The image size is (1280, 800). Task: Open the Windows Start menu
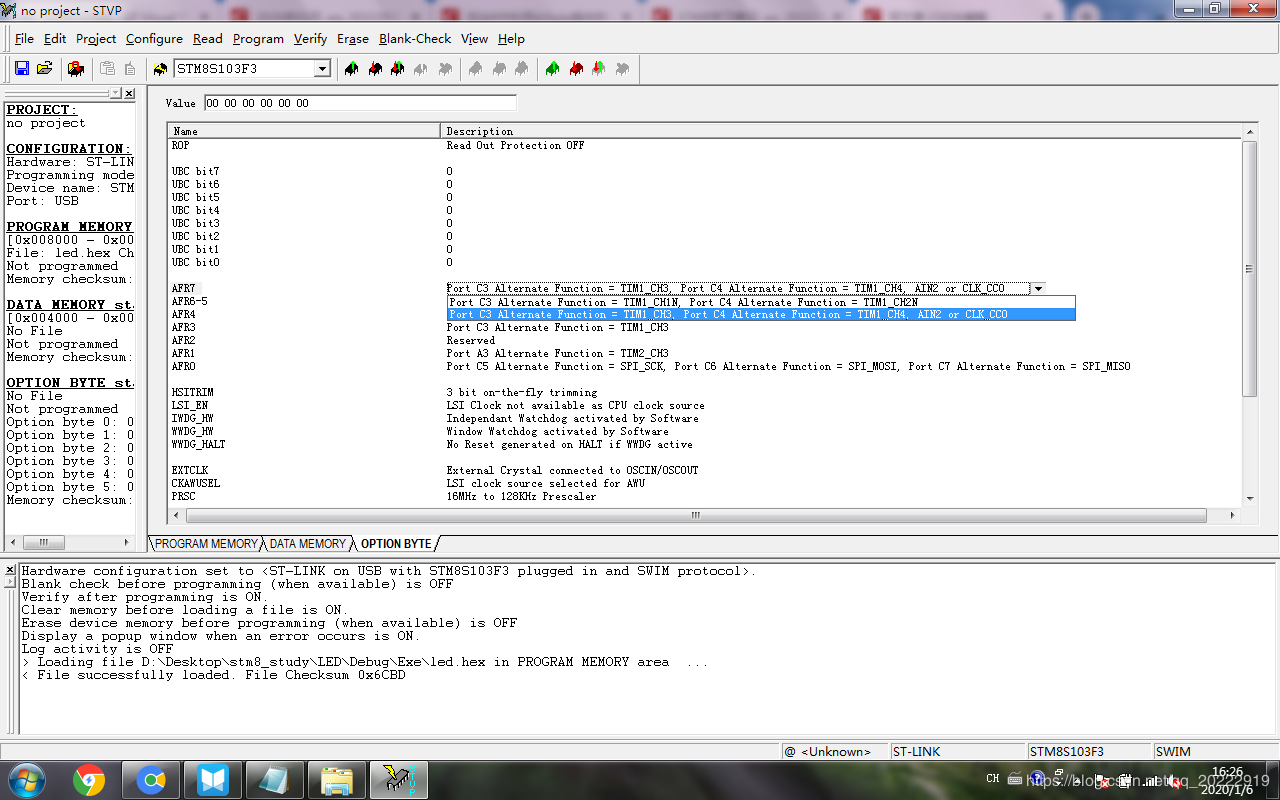coord(27,779)
